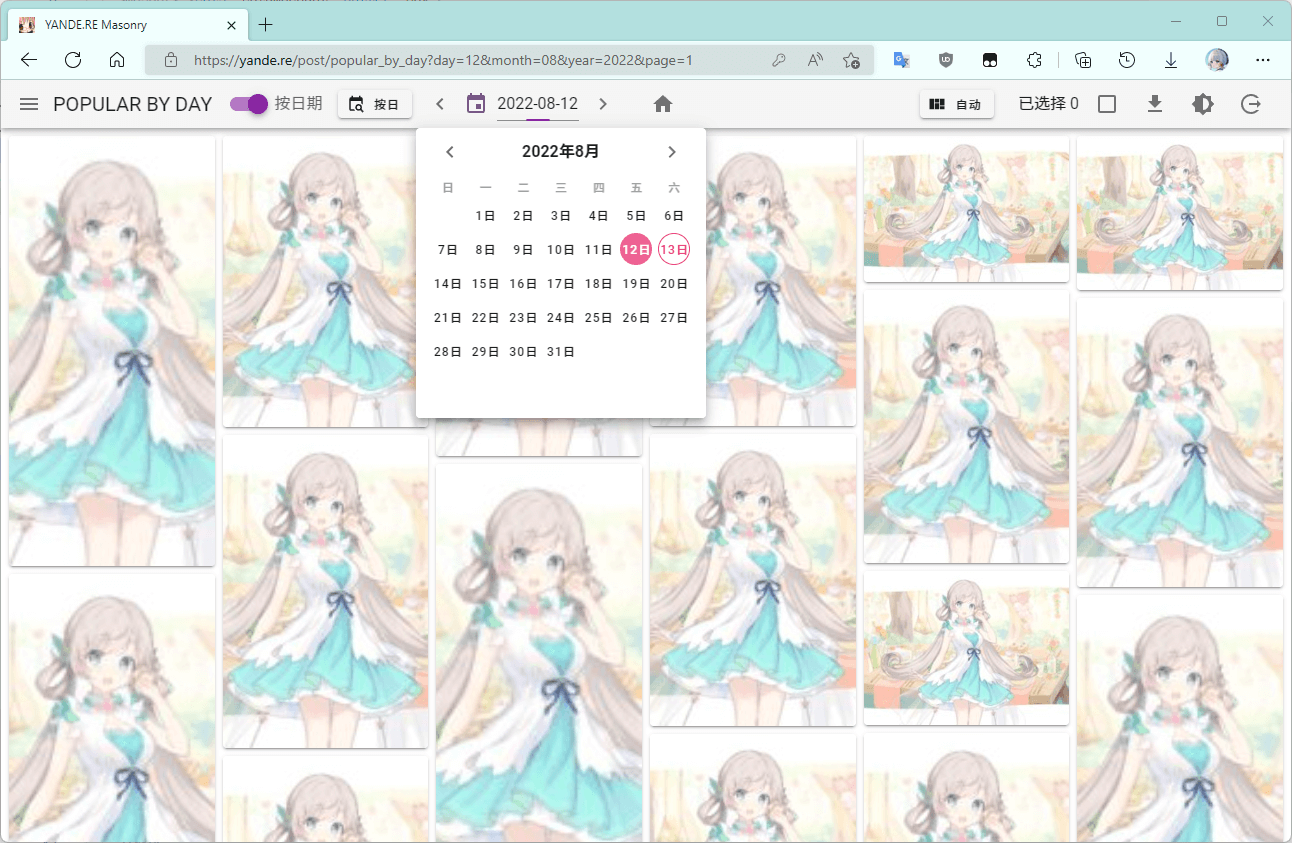Select 1日 in the calendar
This screenshot has height=843, width=1292.
pyautogui.click(x=486, y=216)
